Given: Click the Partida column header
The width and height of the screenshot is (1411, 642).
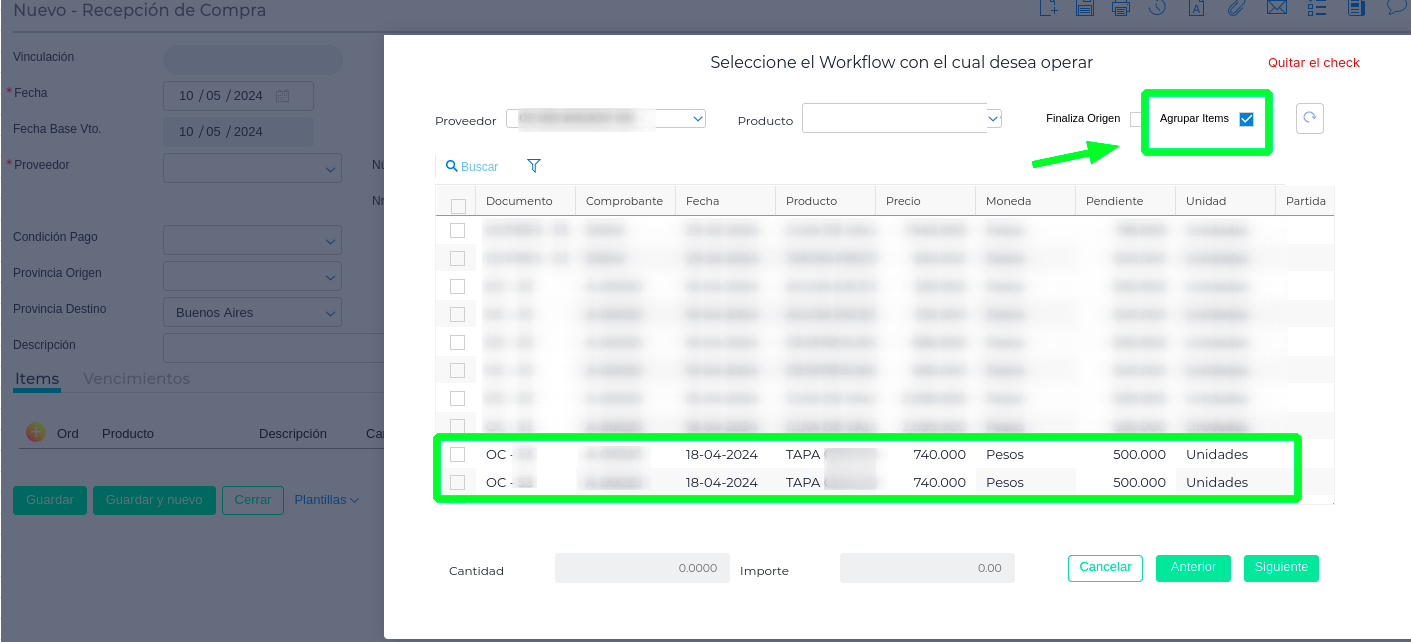Looking at the screenshot, I should [1305, 201].
